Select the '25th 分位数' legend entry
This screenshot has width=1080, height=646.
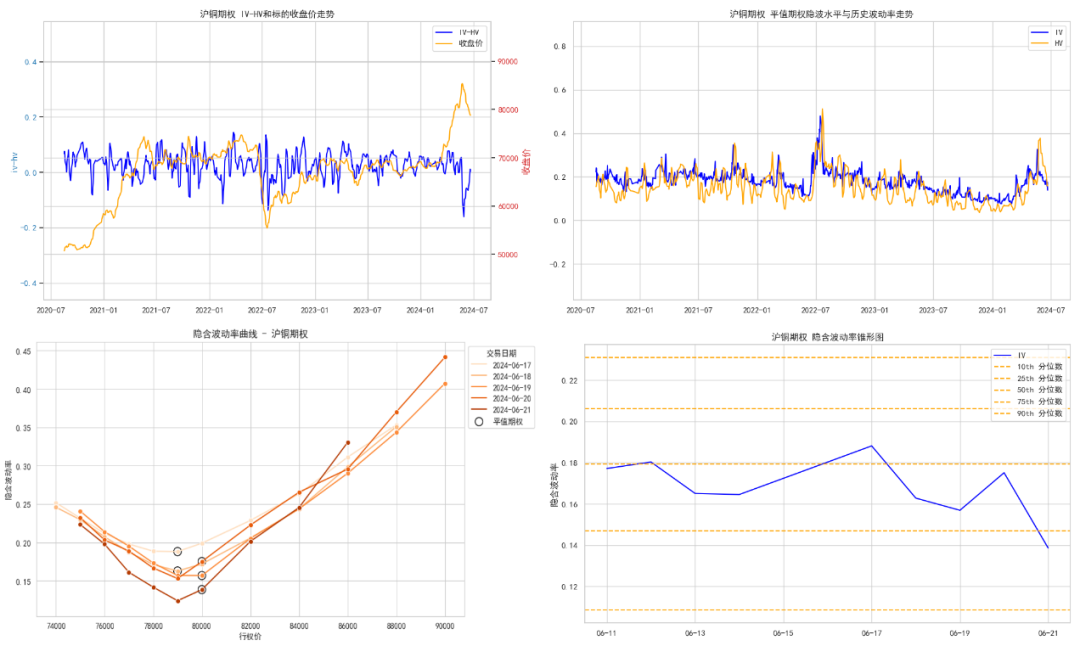coord(1029,379)
